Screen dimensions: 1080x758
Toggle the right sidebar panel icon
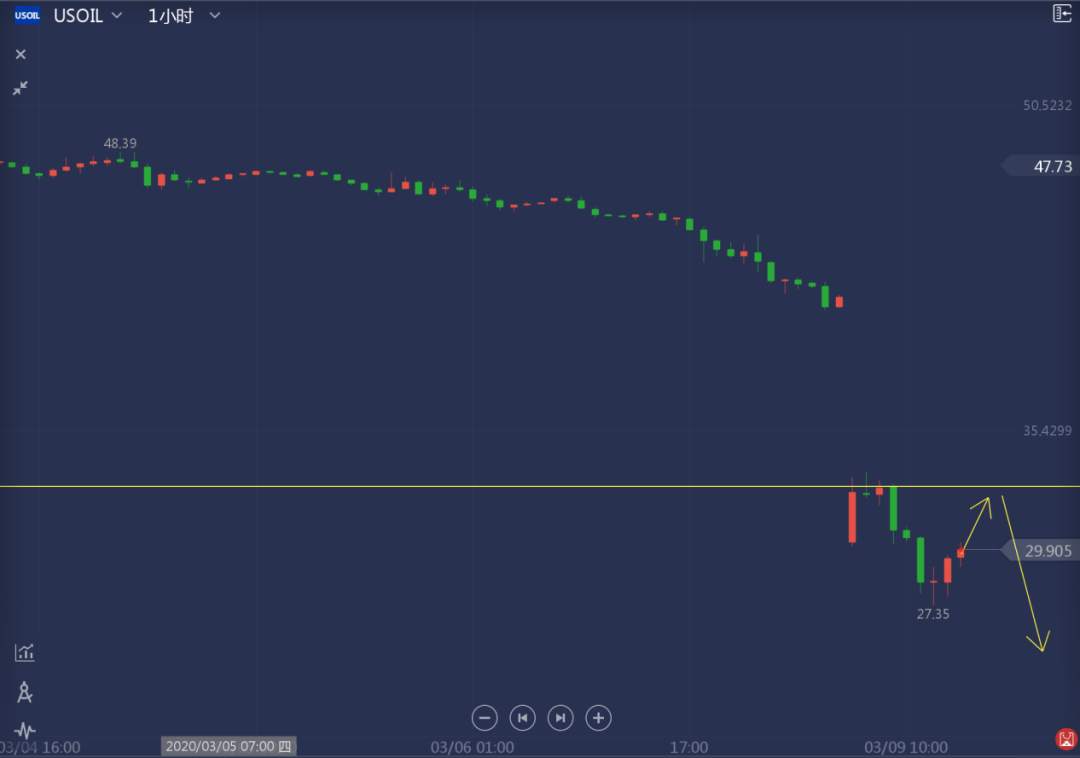1062,13
